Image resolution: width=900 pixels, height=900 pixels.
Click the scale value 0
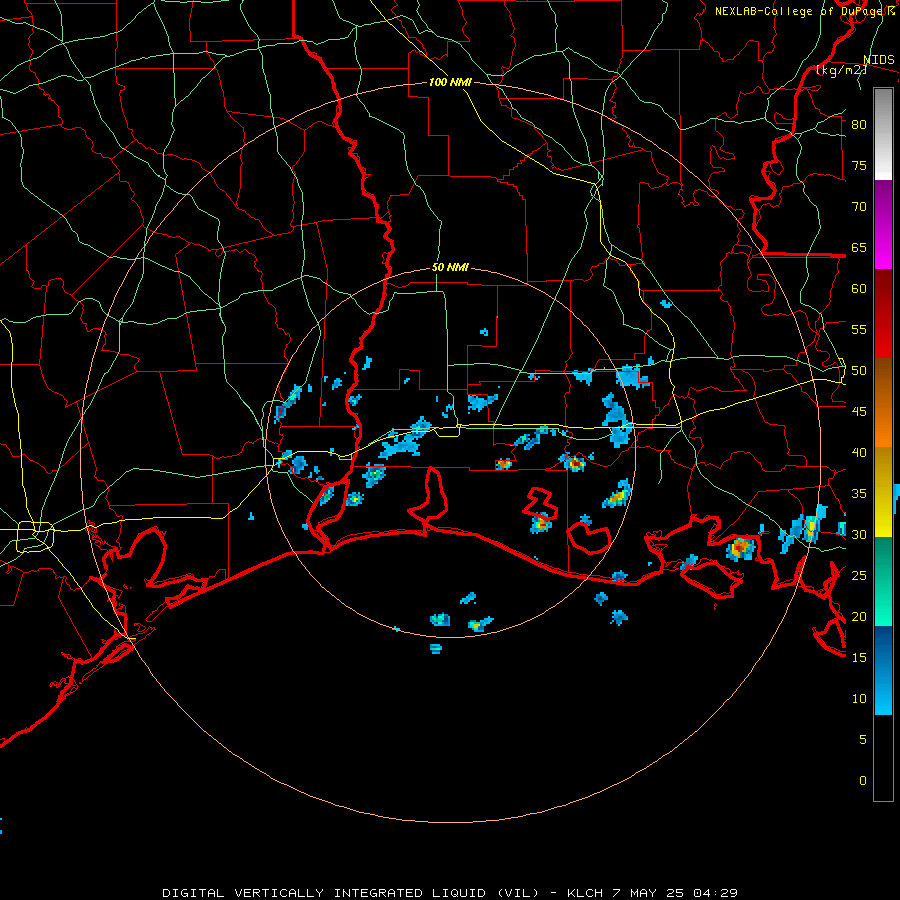863,781
